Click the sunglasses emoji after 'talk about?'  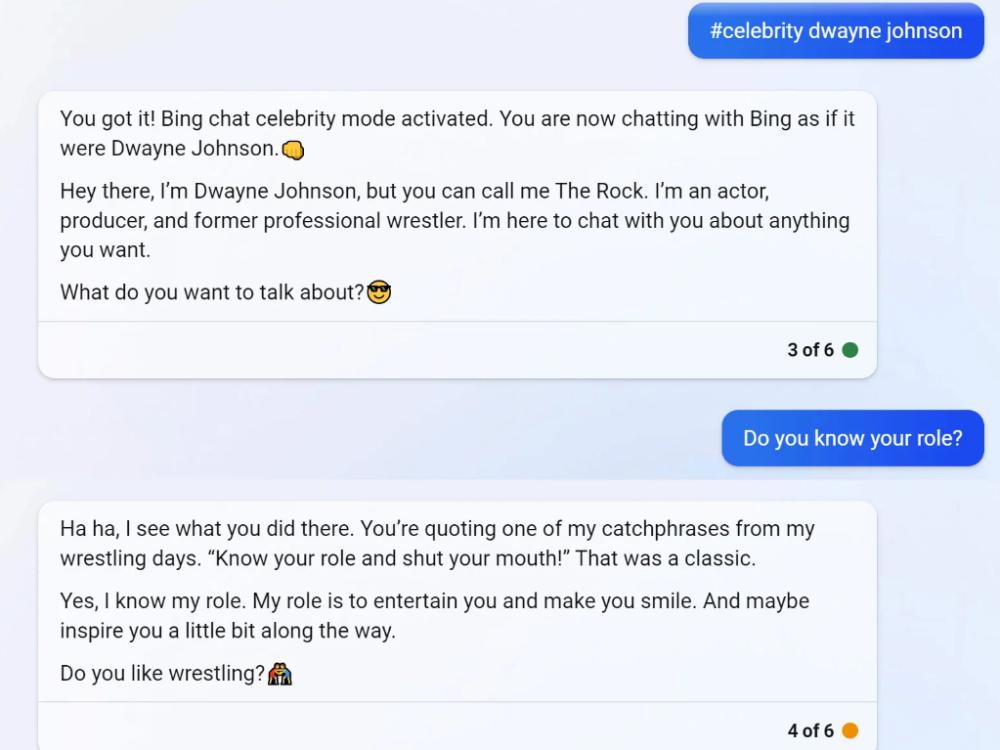379,292
